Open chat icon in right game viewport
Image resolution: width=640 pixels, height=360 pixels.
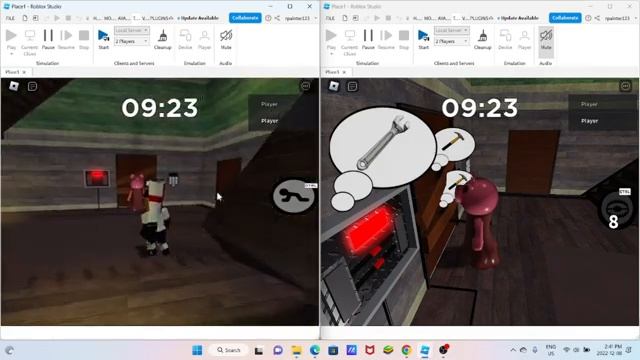click(352, 86)
